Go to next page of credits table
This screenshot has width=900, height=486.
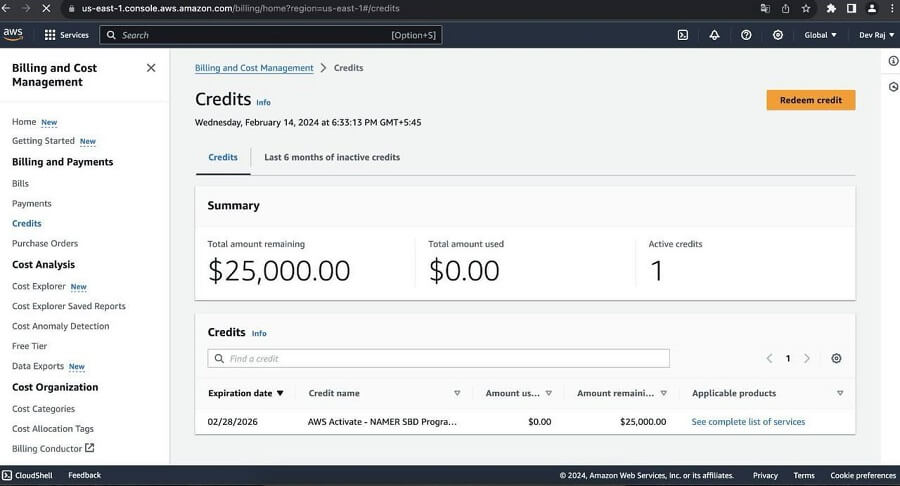[807, 358]
